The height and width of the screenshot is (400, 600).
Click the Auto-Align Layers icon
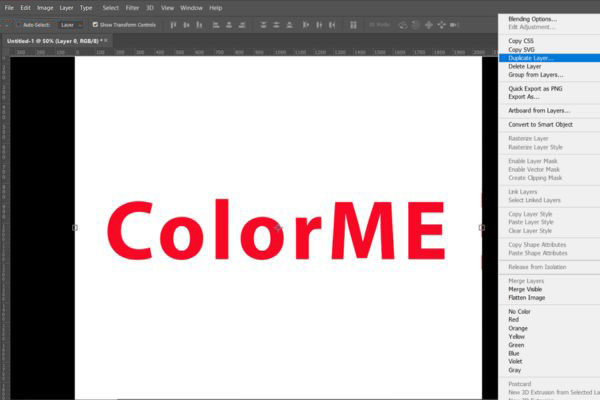[x=353, y=25]
